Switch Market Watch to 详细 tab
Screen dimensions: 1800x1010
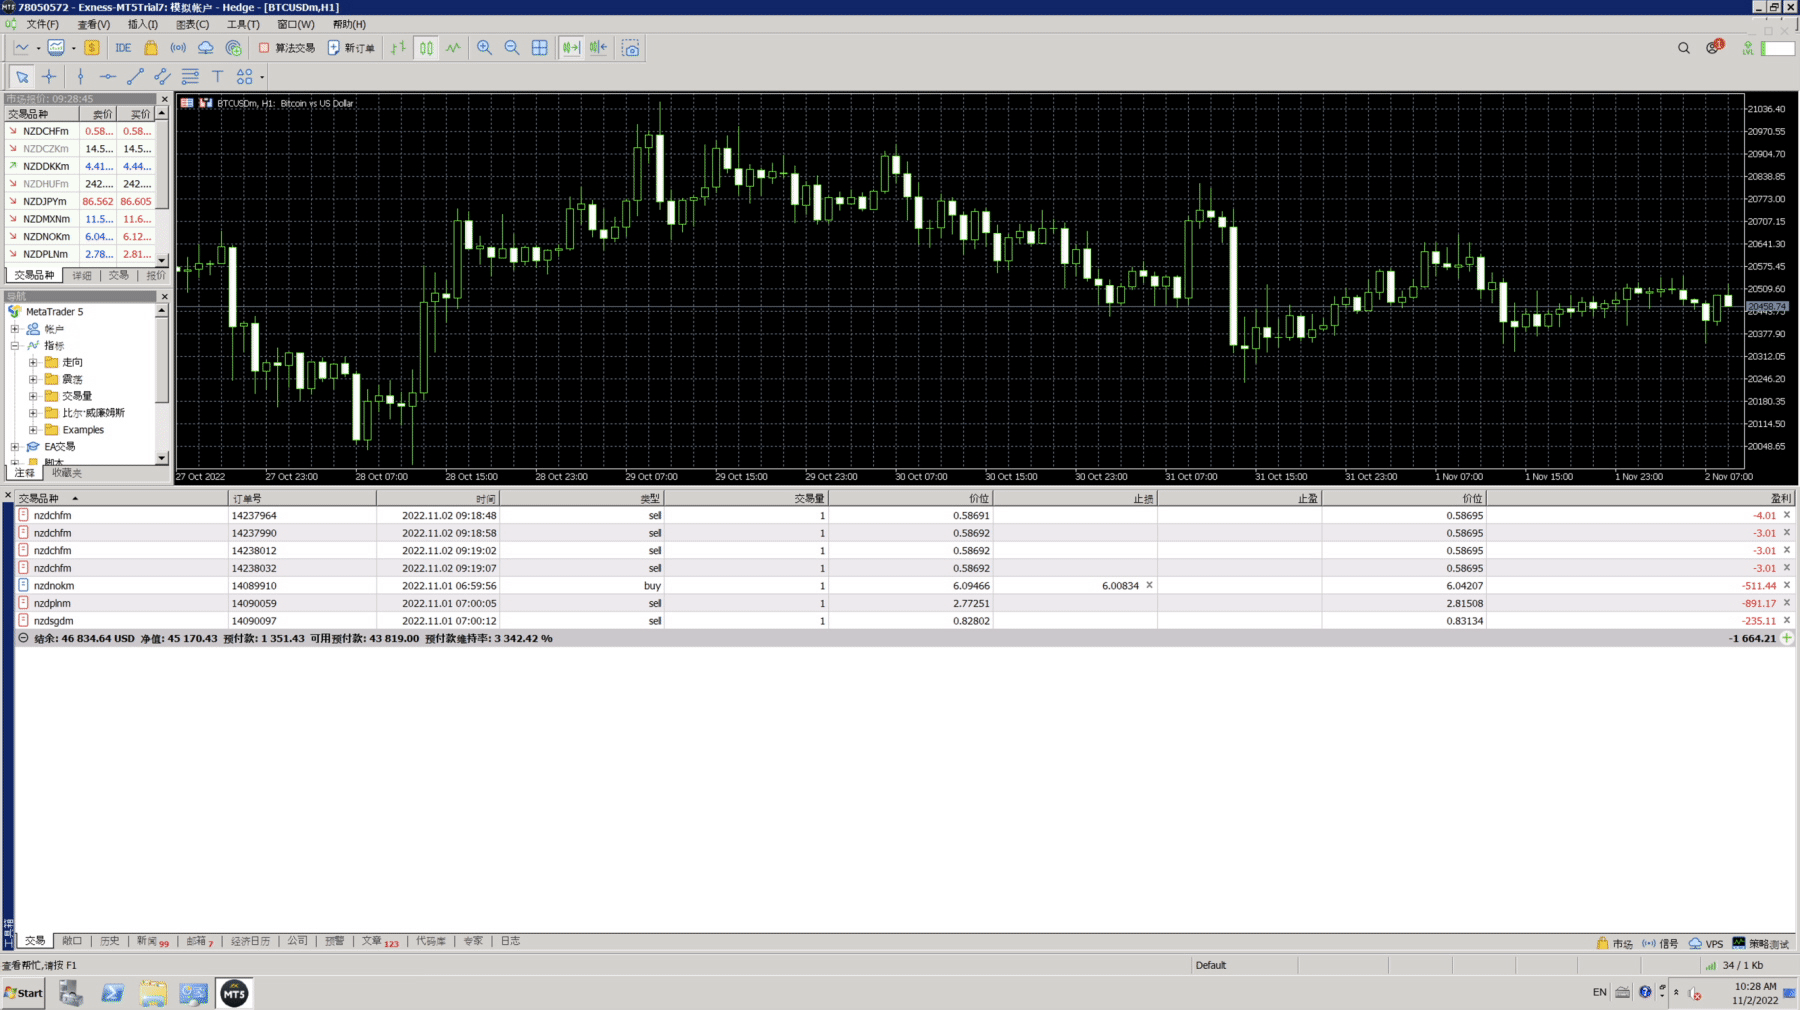[x=82, y=275]
